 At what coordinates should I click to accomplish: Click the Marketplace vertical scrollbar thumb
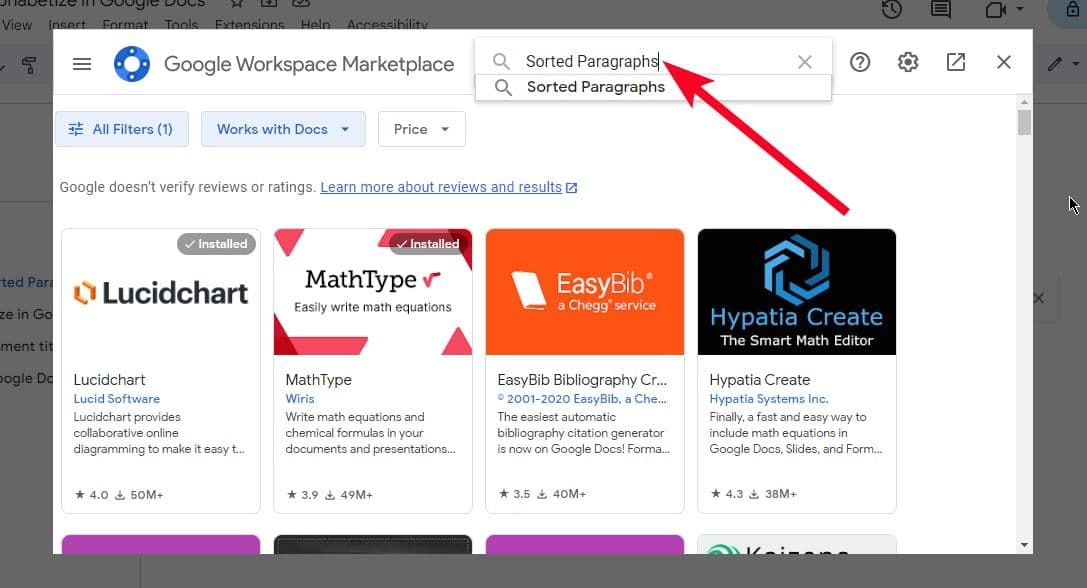pyautogui.click(x=1024, y=123)
